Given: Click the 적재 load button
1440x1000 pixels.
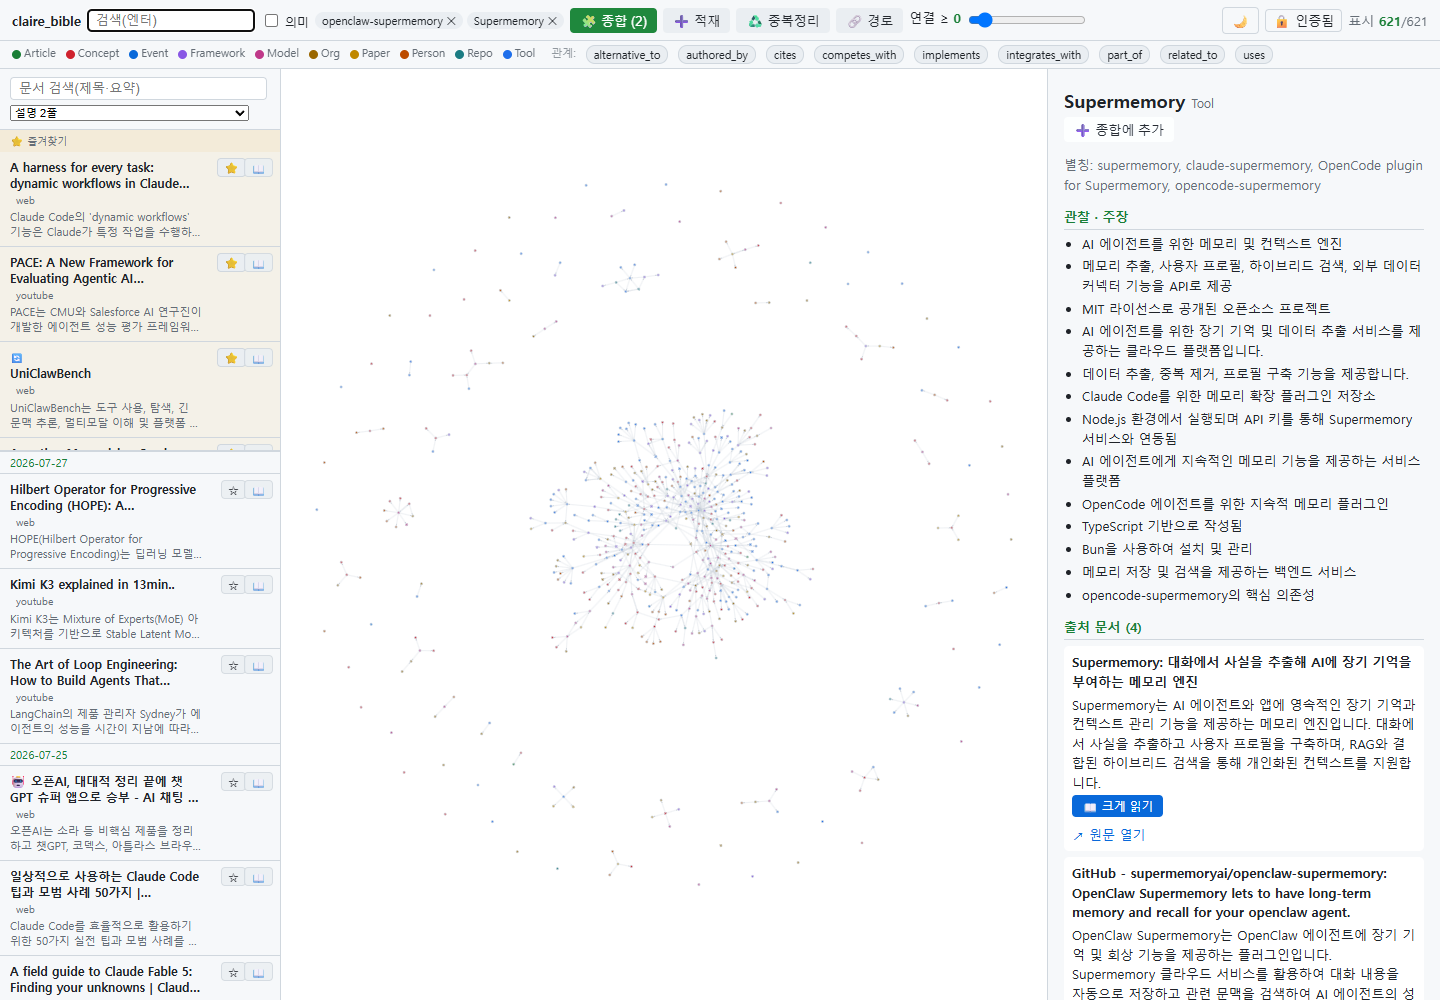Looking at the screenshot, I should [x=697, y=21].
